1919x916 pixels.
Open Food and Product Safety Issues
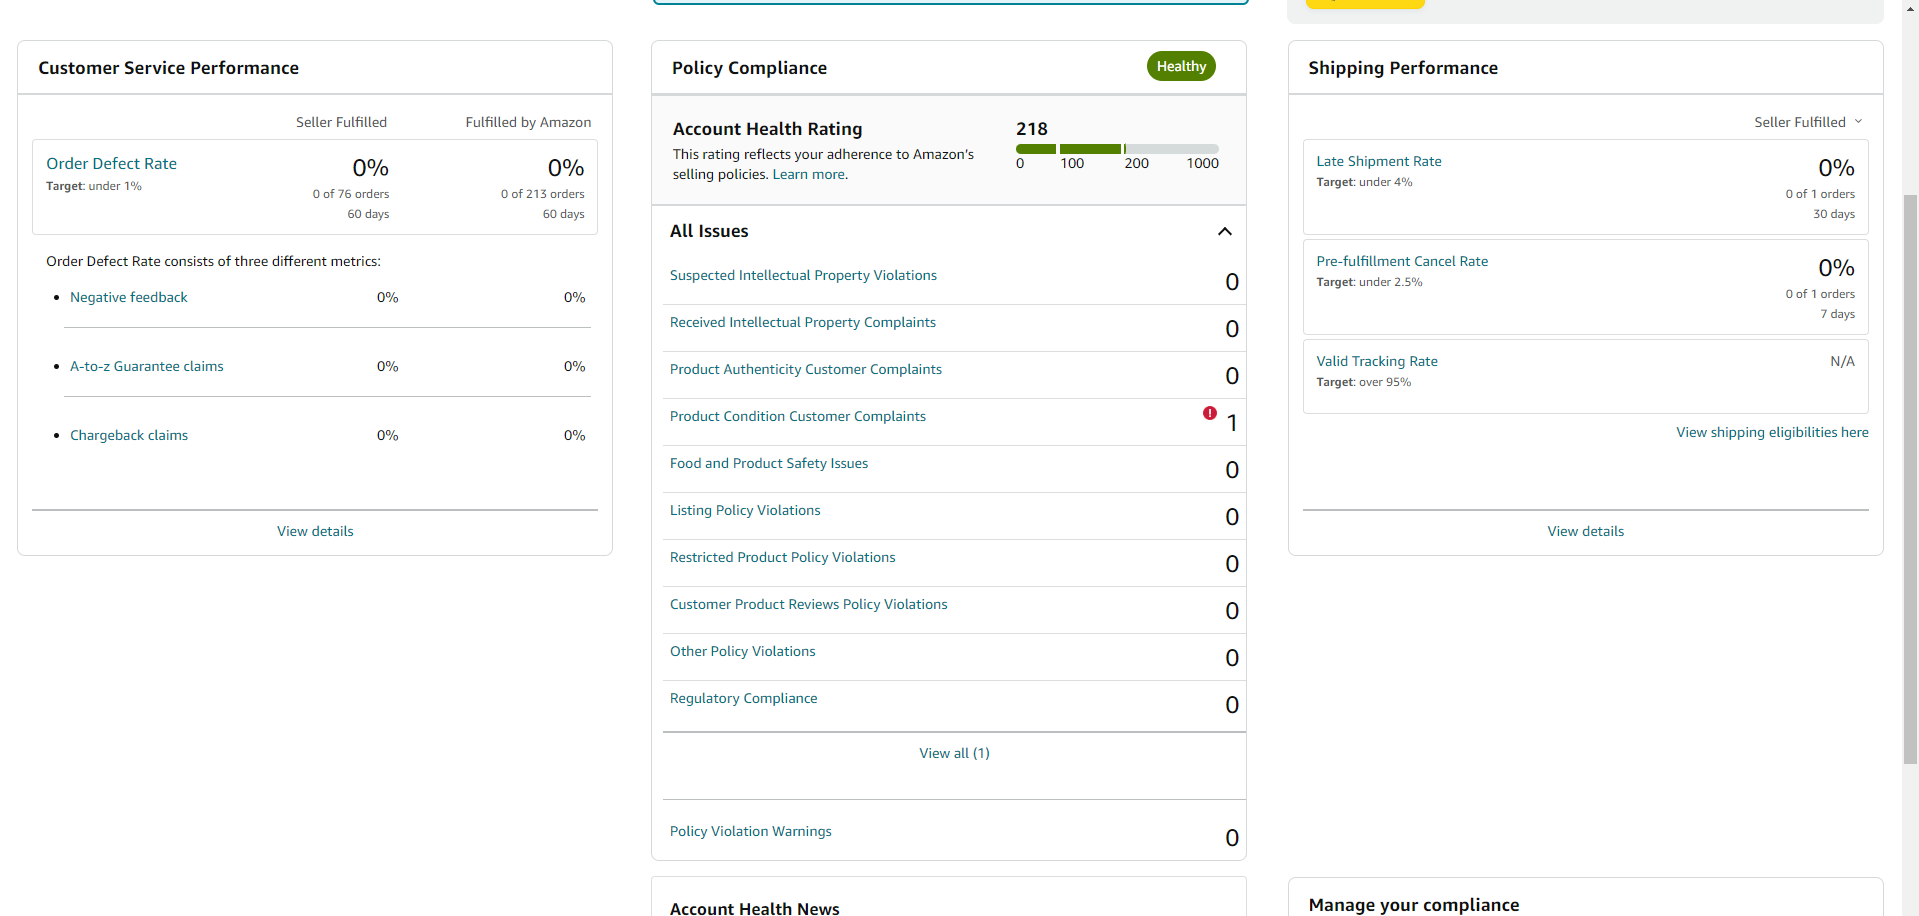click(x=769, y=463)
